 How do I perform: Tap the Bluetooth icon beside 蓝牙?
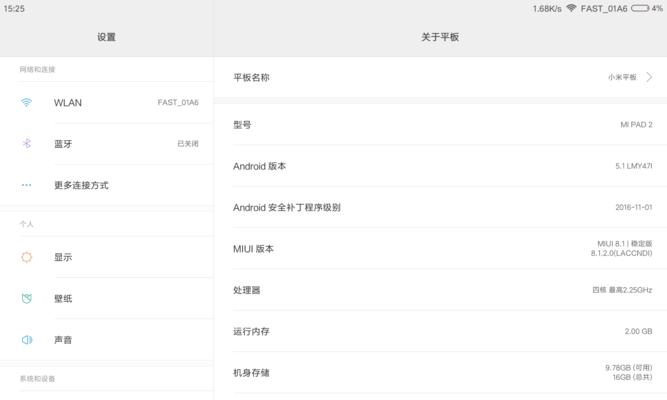click(26, 143)
